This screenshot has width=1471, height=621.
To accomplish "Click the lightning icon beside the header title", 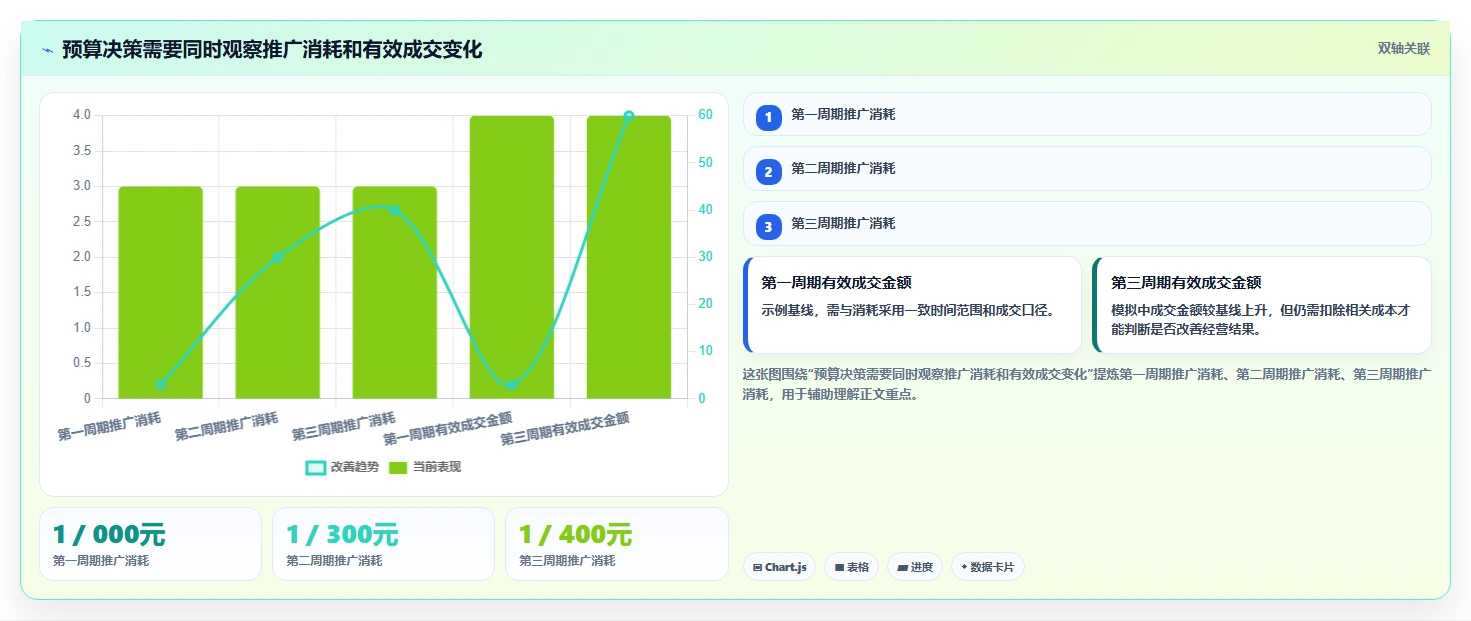I will click(x=47, y=50).
